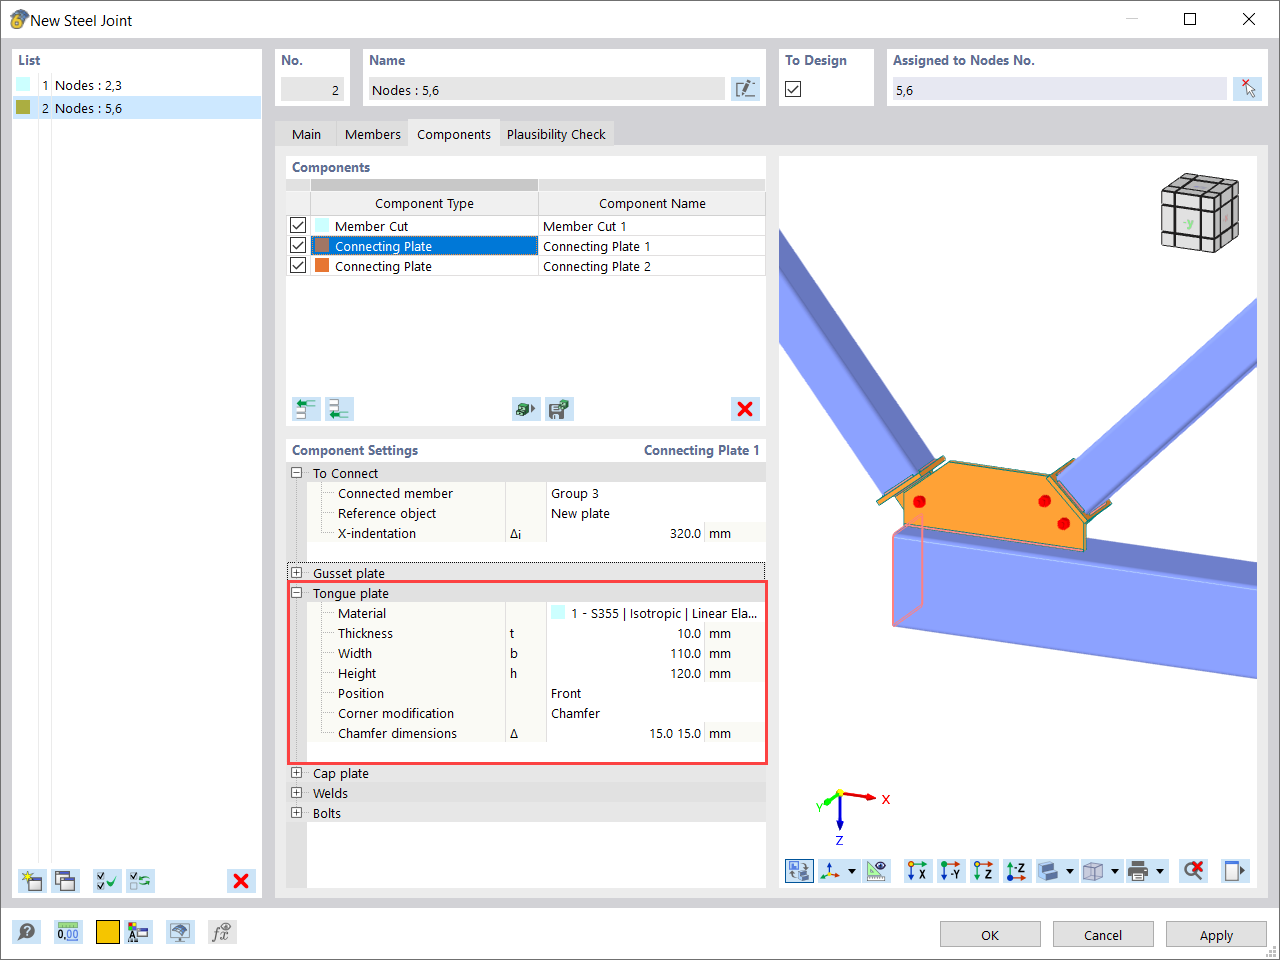Image resolution: width=1280 pixels, height=960 pixels.
Task: Click the select-all checkmarks icon under List
Action: tap(106, 881)
